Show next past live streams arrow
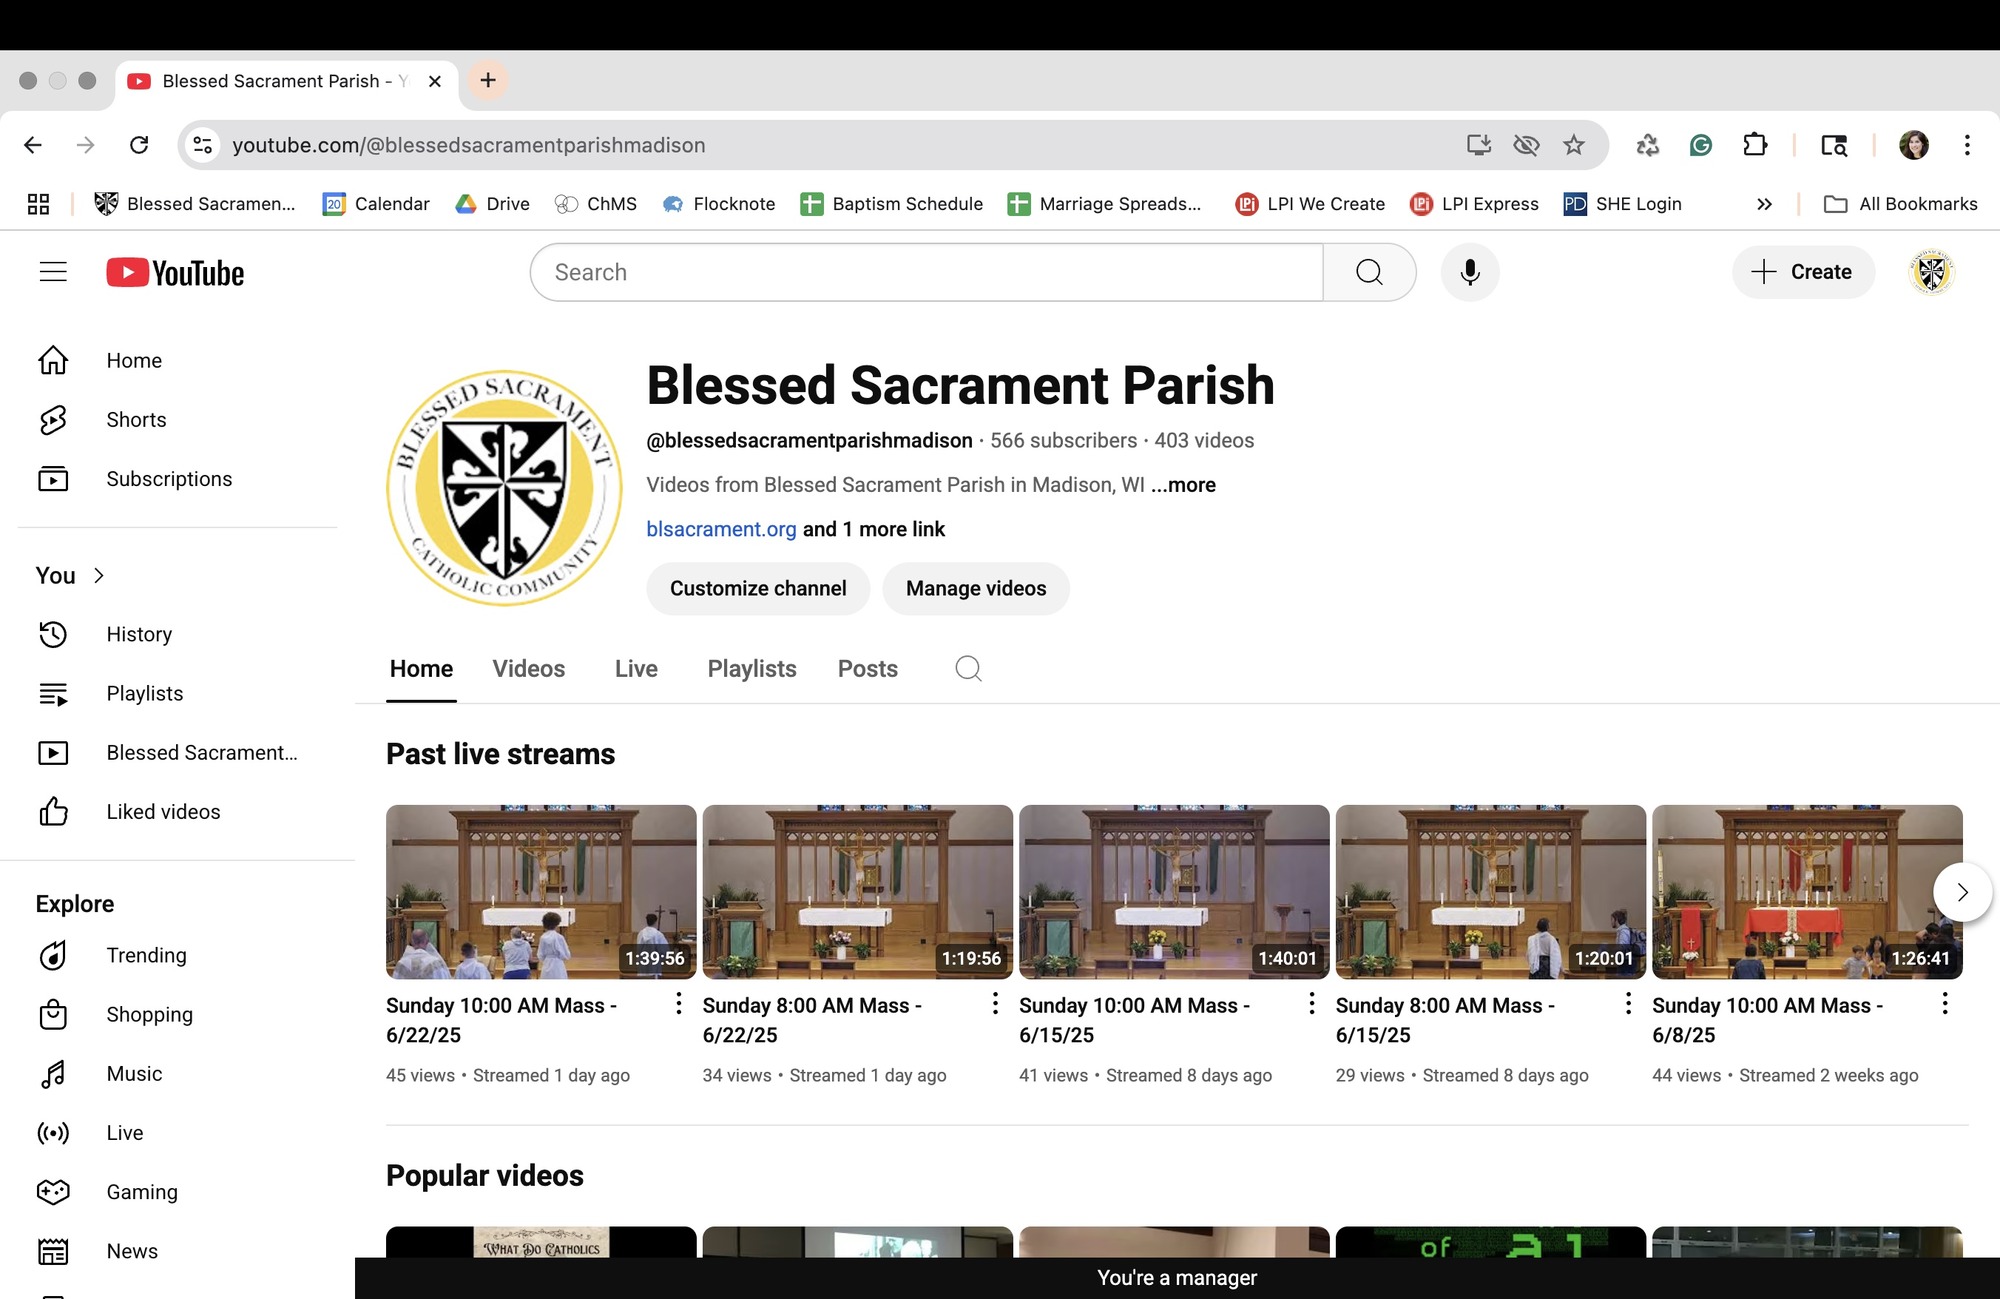The width and height of the screenshot is (2000, 1299). [1962, 892]
